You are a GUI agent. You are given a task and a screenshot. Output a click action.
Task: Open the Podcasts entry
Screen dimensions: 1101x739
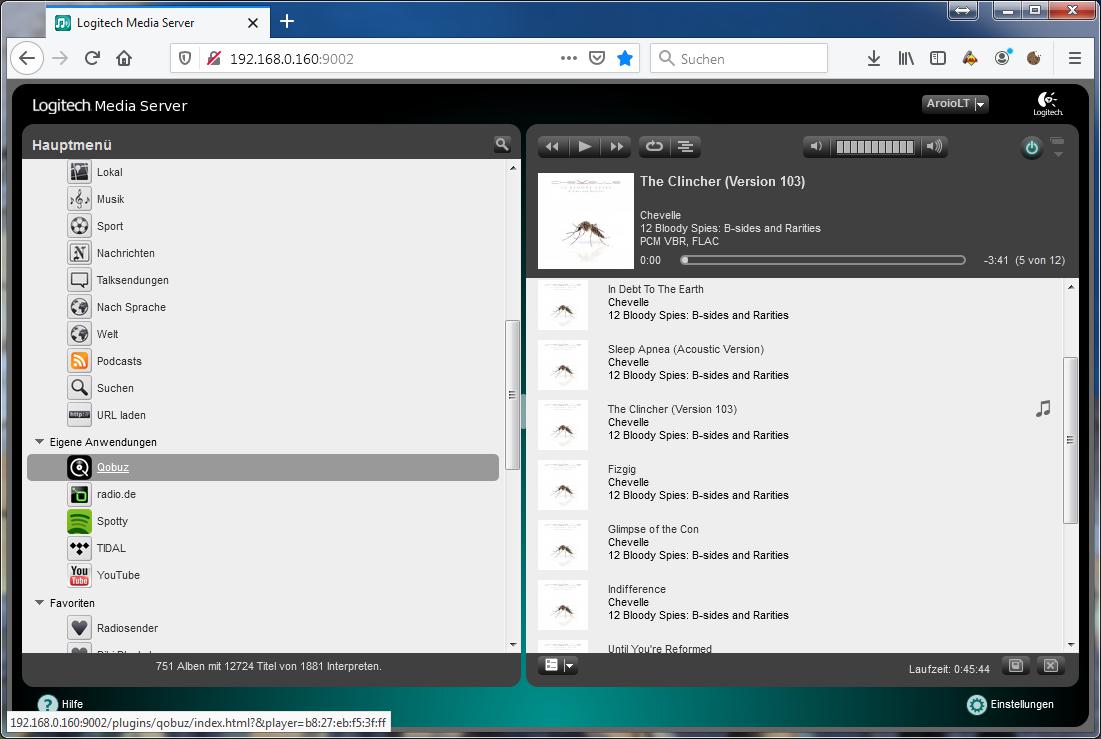click(x=119, y=361)
